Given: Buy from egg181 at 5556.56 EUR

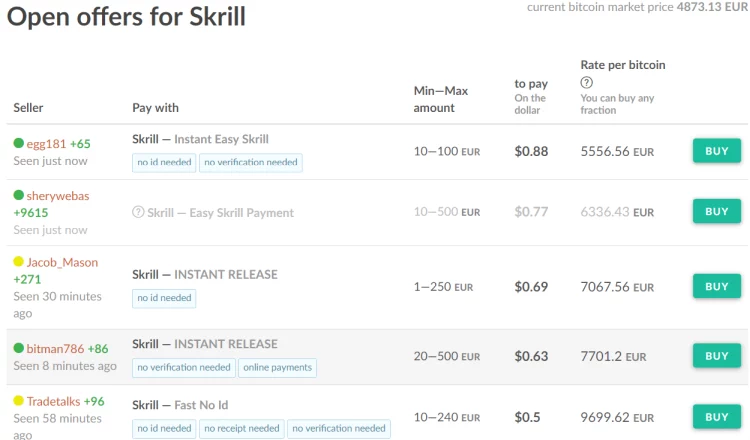Looking at the screenshot, I should pos(717,151).
